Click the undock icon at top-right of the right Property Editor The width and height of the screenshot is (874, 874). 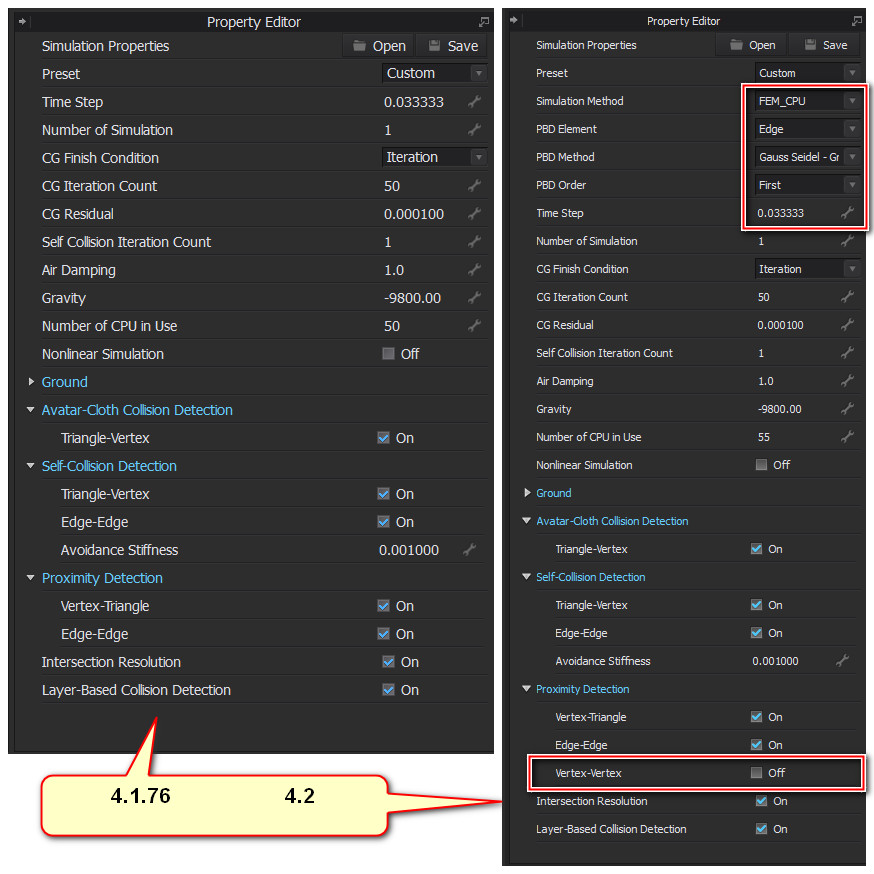857,21
